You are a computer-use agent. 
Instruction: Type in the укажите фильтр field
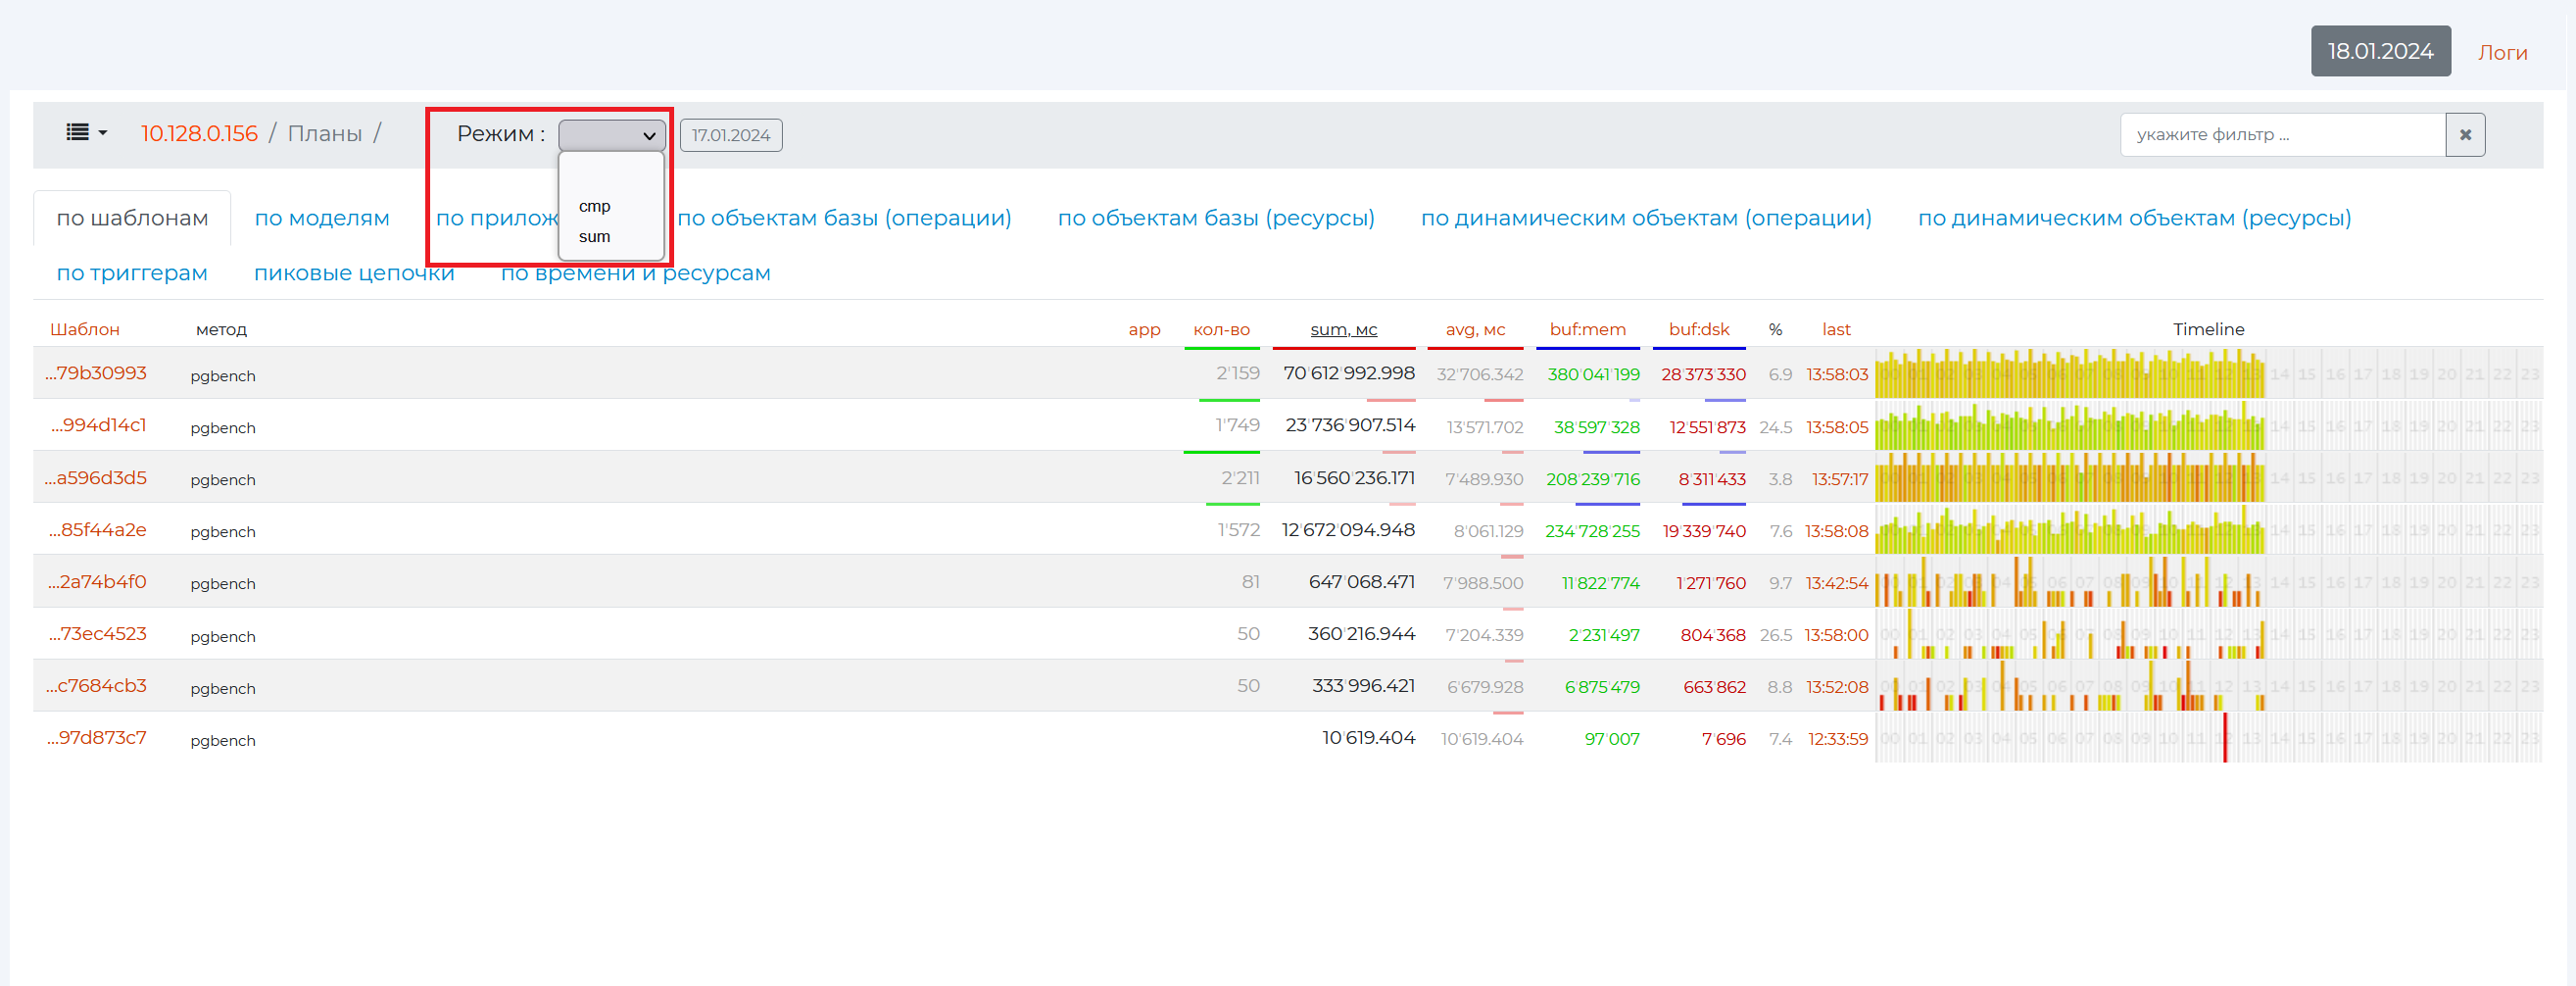click(2281, 135)
